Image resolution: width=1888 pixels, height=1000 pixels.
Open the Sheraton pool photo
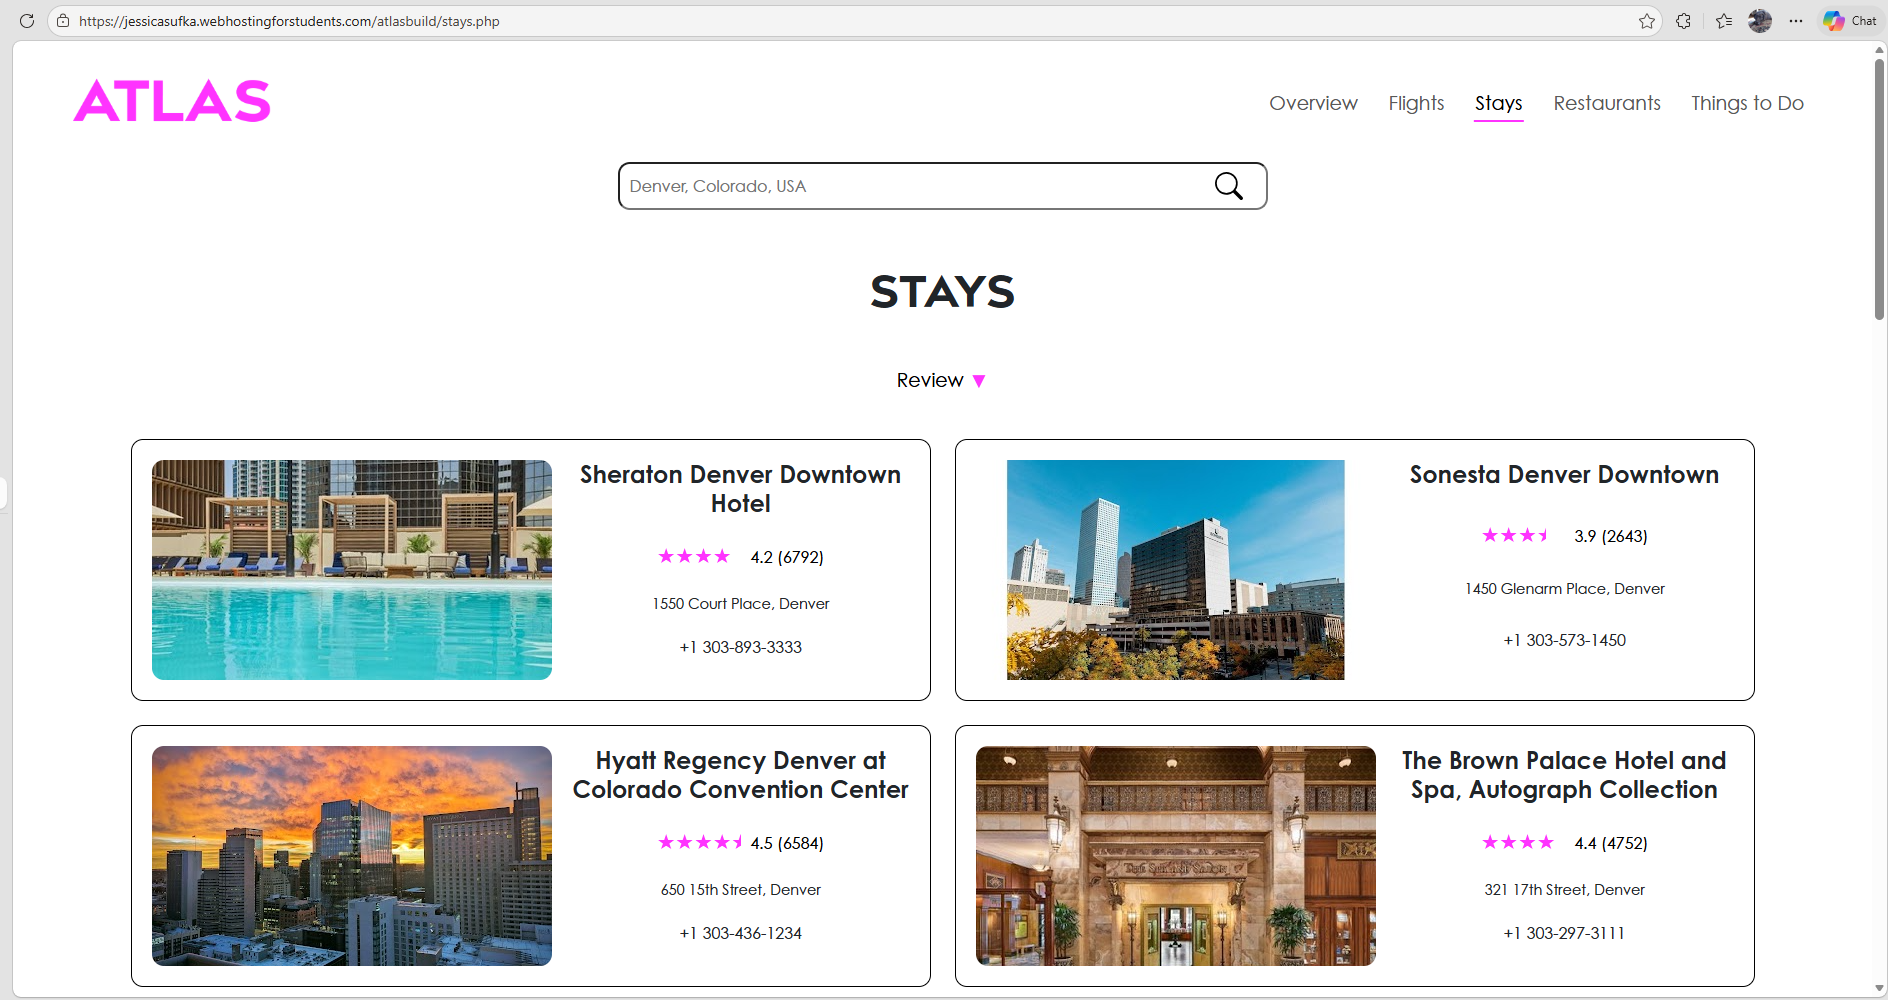click(x=352, y=570)
